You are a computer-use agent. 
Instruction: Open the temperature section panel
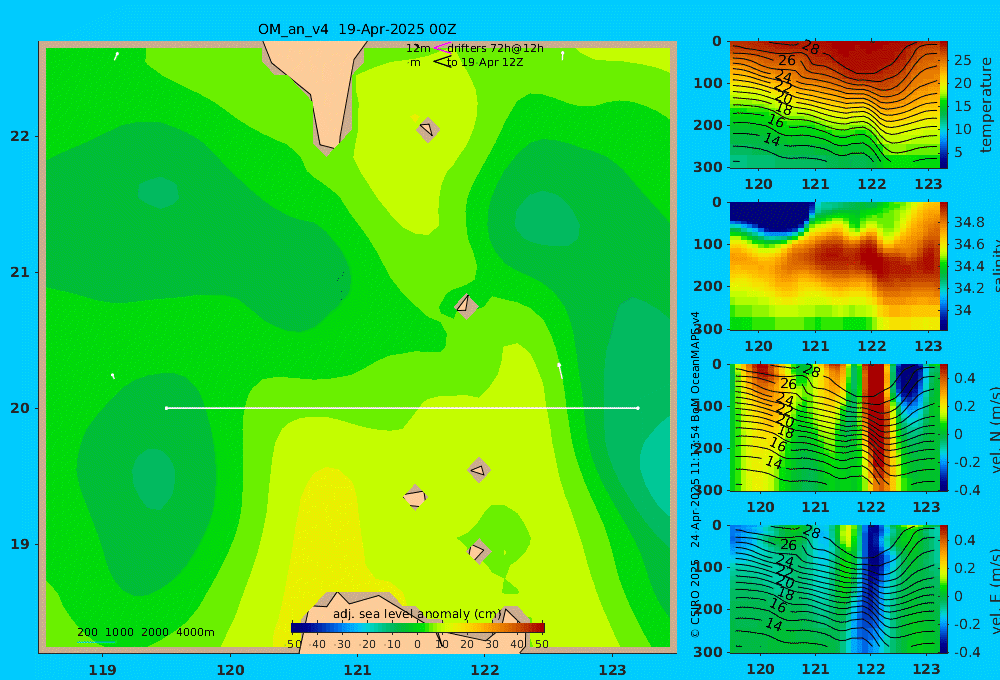tap(834, 105)
